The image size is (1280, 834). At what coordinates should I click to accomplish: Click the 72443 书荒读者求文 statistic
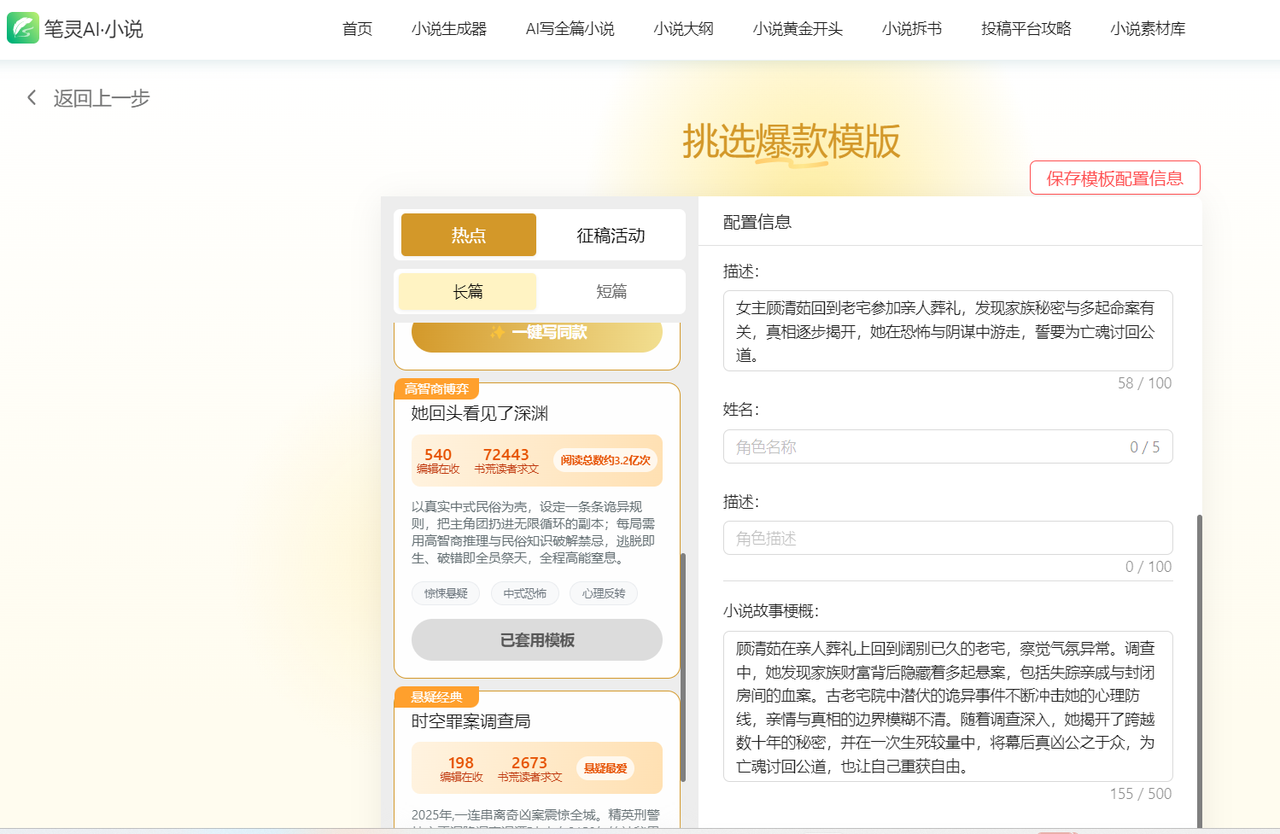(x=506, y=460)
